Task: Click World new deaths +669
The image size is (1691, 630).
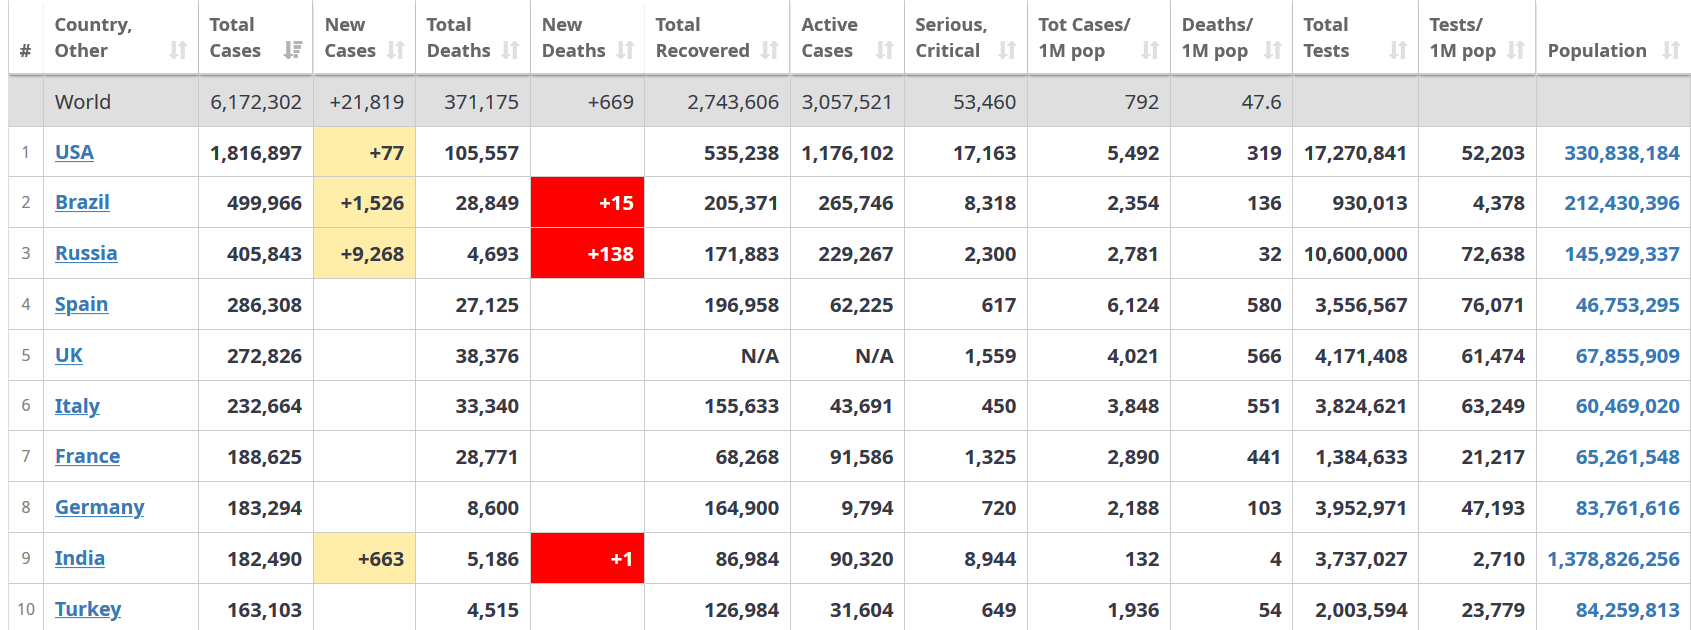Action: 611,102
